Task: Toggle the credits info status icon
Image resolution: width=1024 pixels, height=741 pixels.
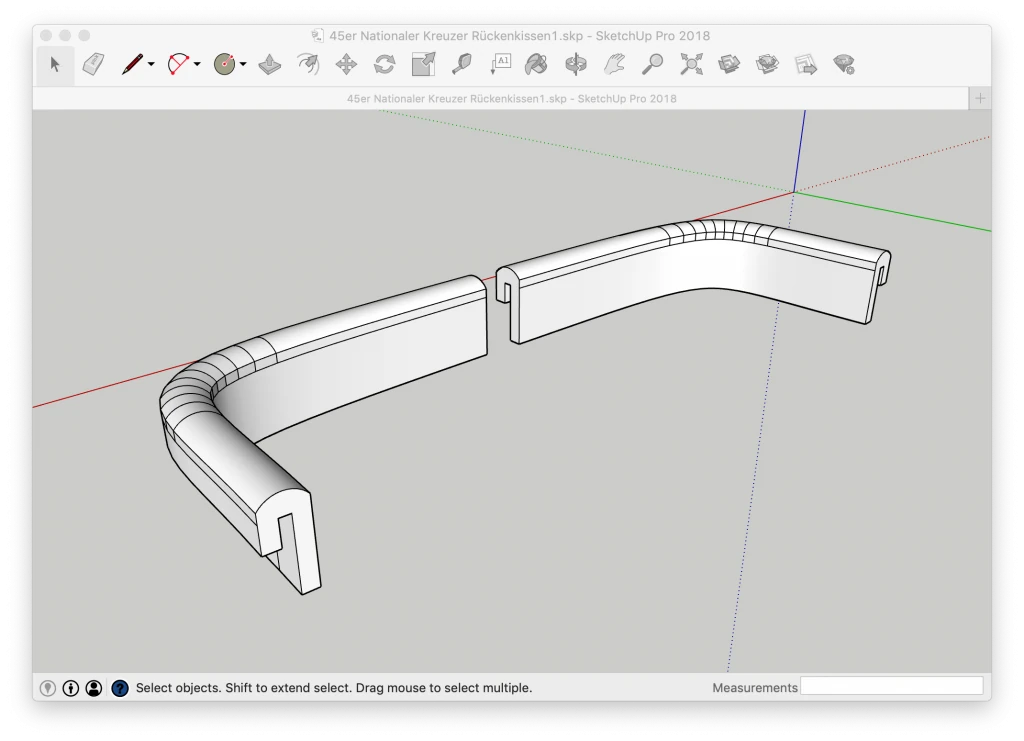Action: coord(71,688)
